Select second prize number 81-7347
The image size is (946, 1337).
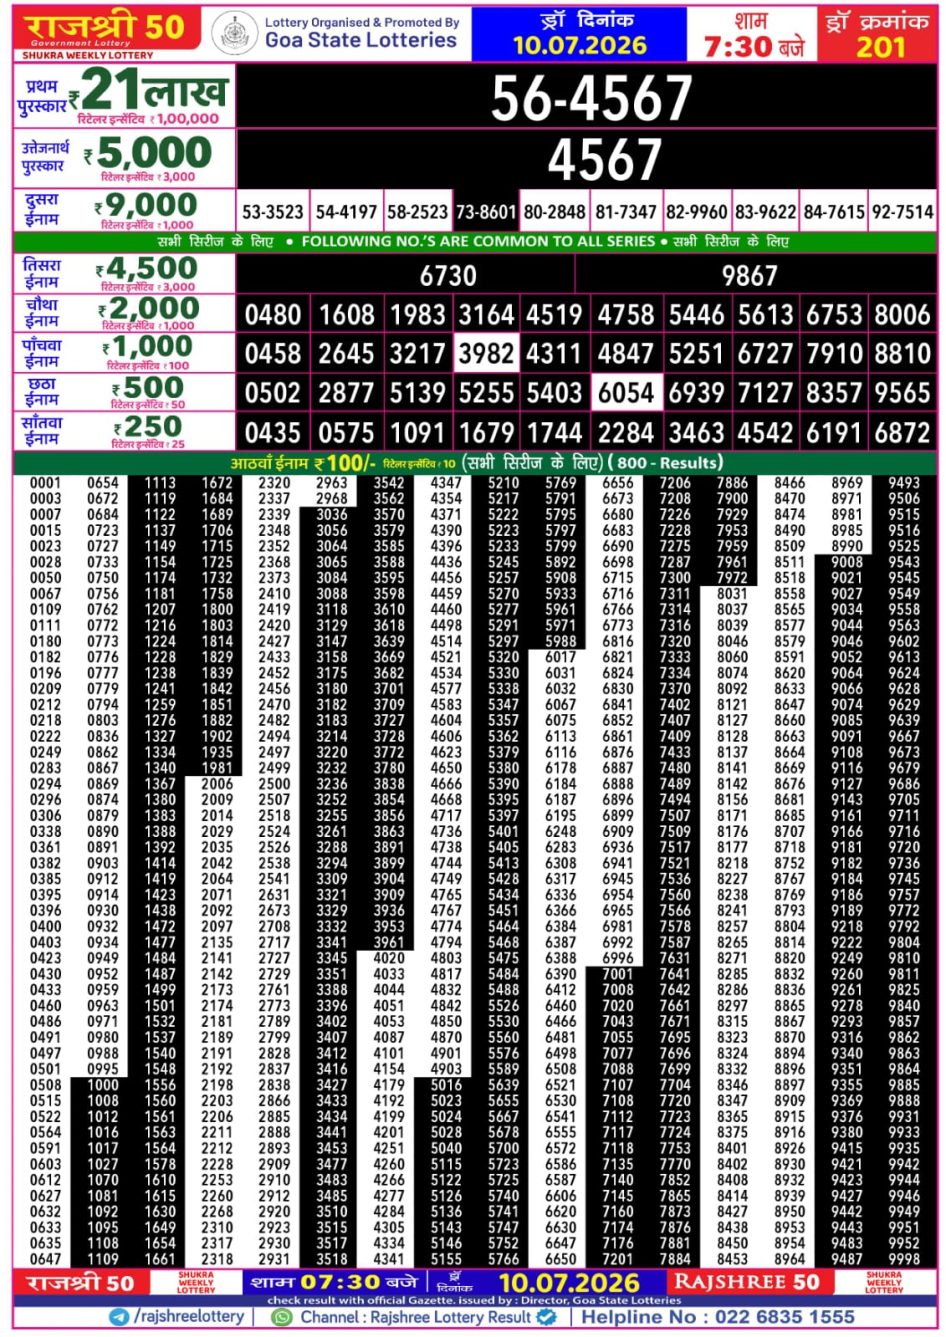(x=626, y=212)
